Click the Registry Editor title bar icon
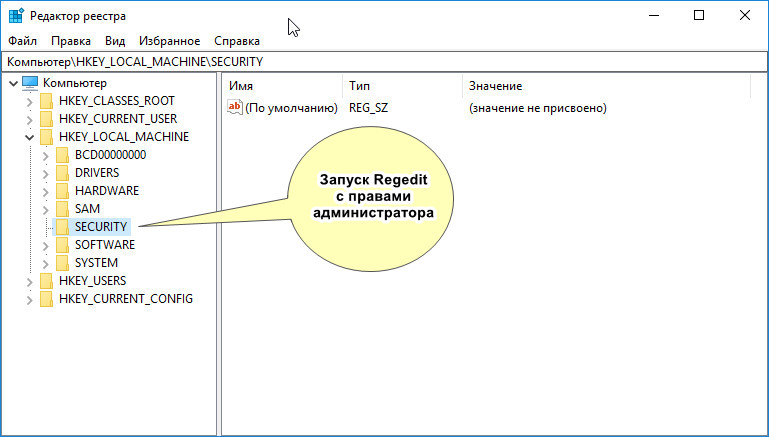 pyautogui.click(x=16, y=16)
